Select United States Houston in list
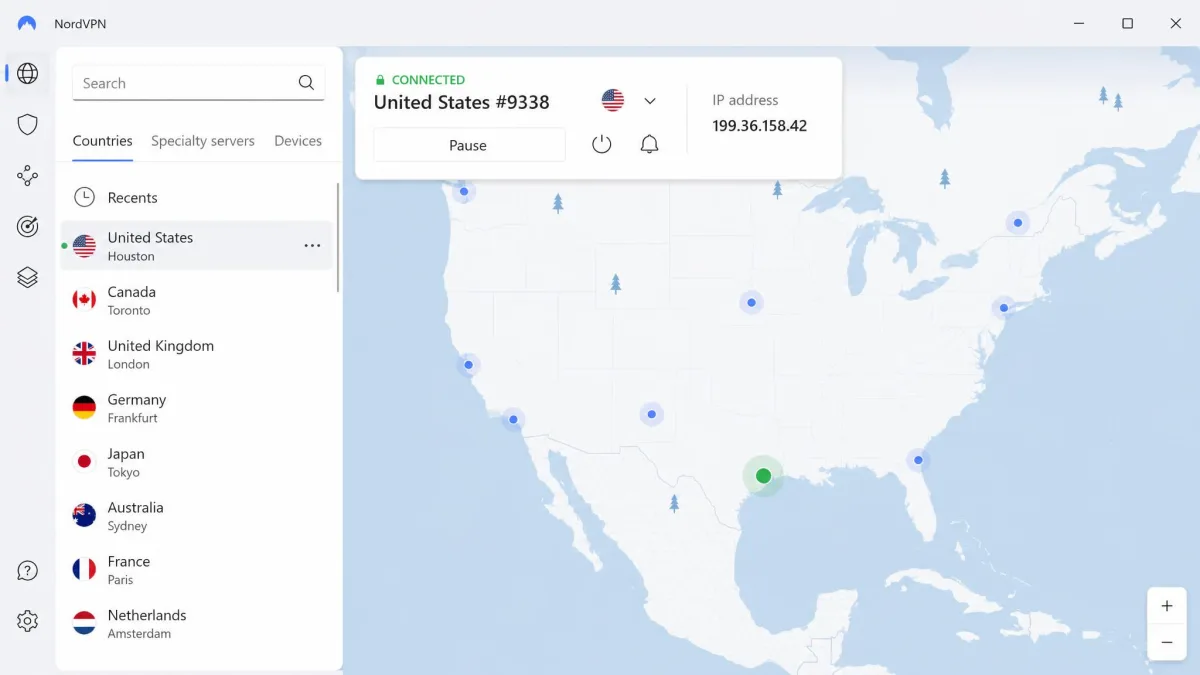Viewport: 1200px width, 675px height. 196,246
